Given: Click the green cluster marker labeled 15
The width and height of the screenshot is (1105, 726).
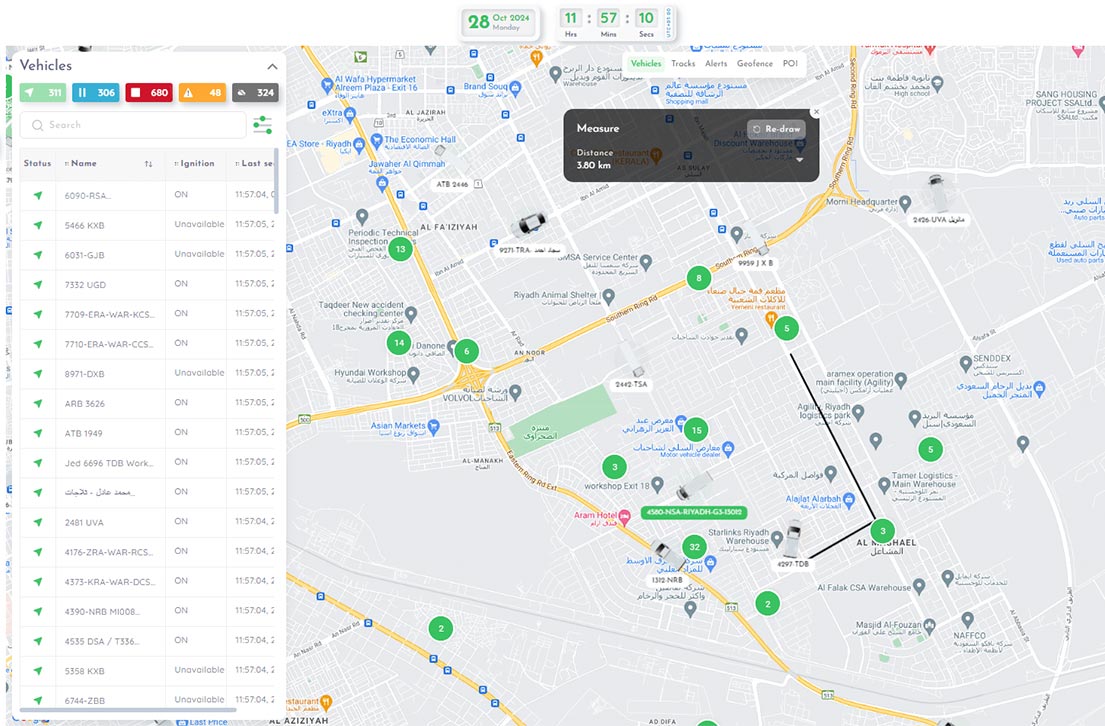Looking at the screenshot, I should point(696,429).
